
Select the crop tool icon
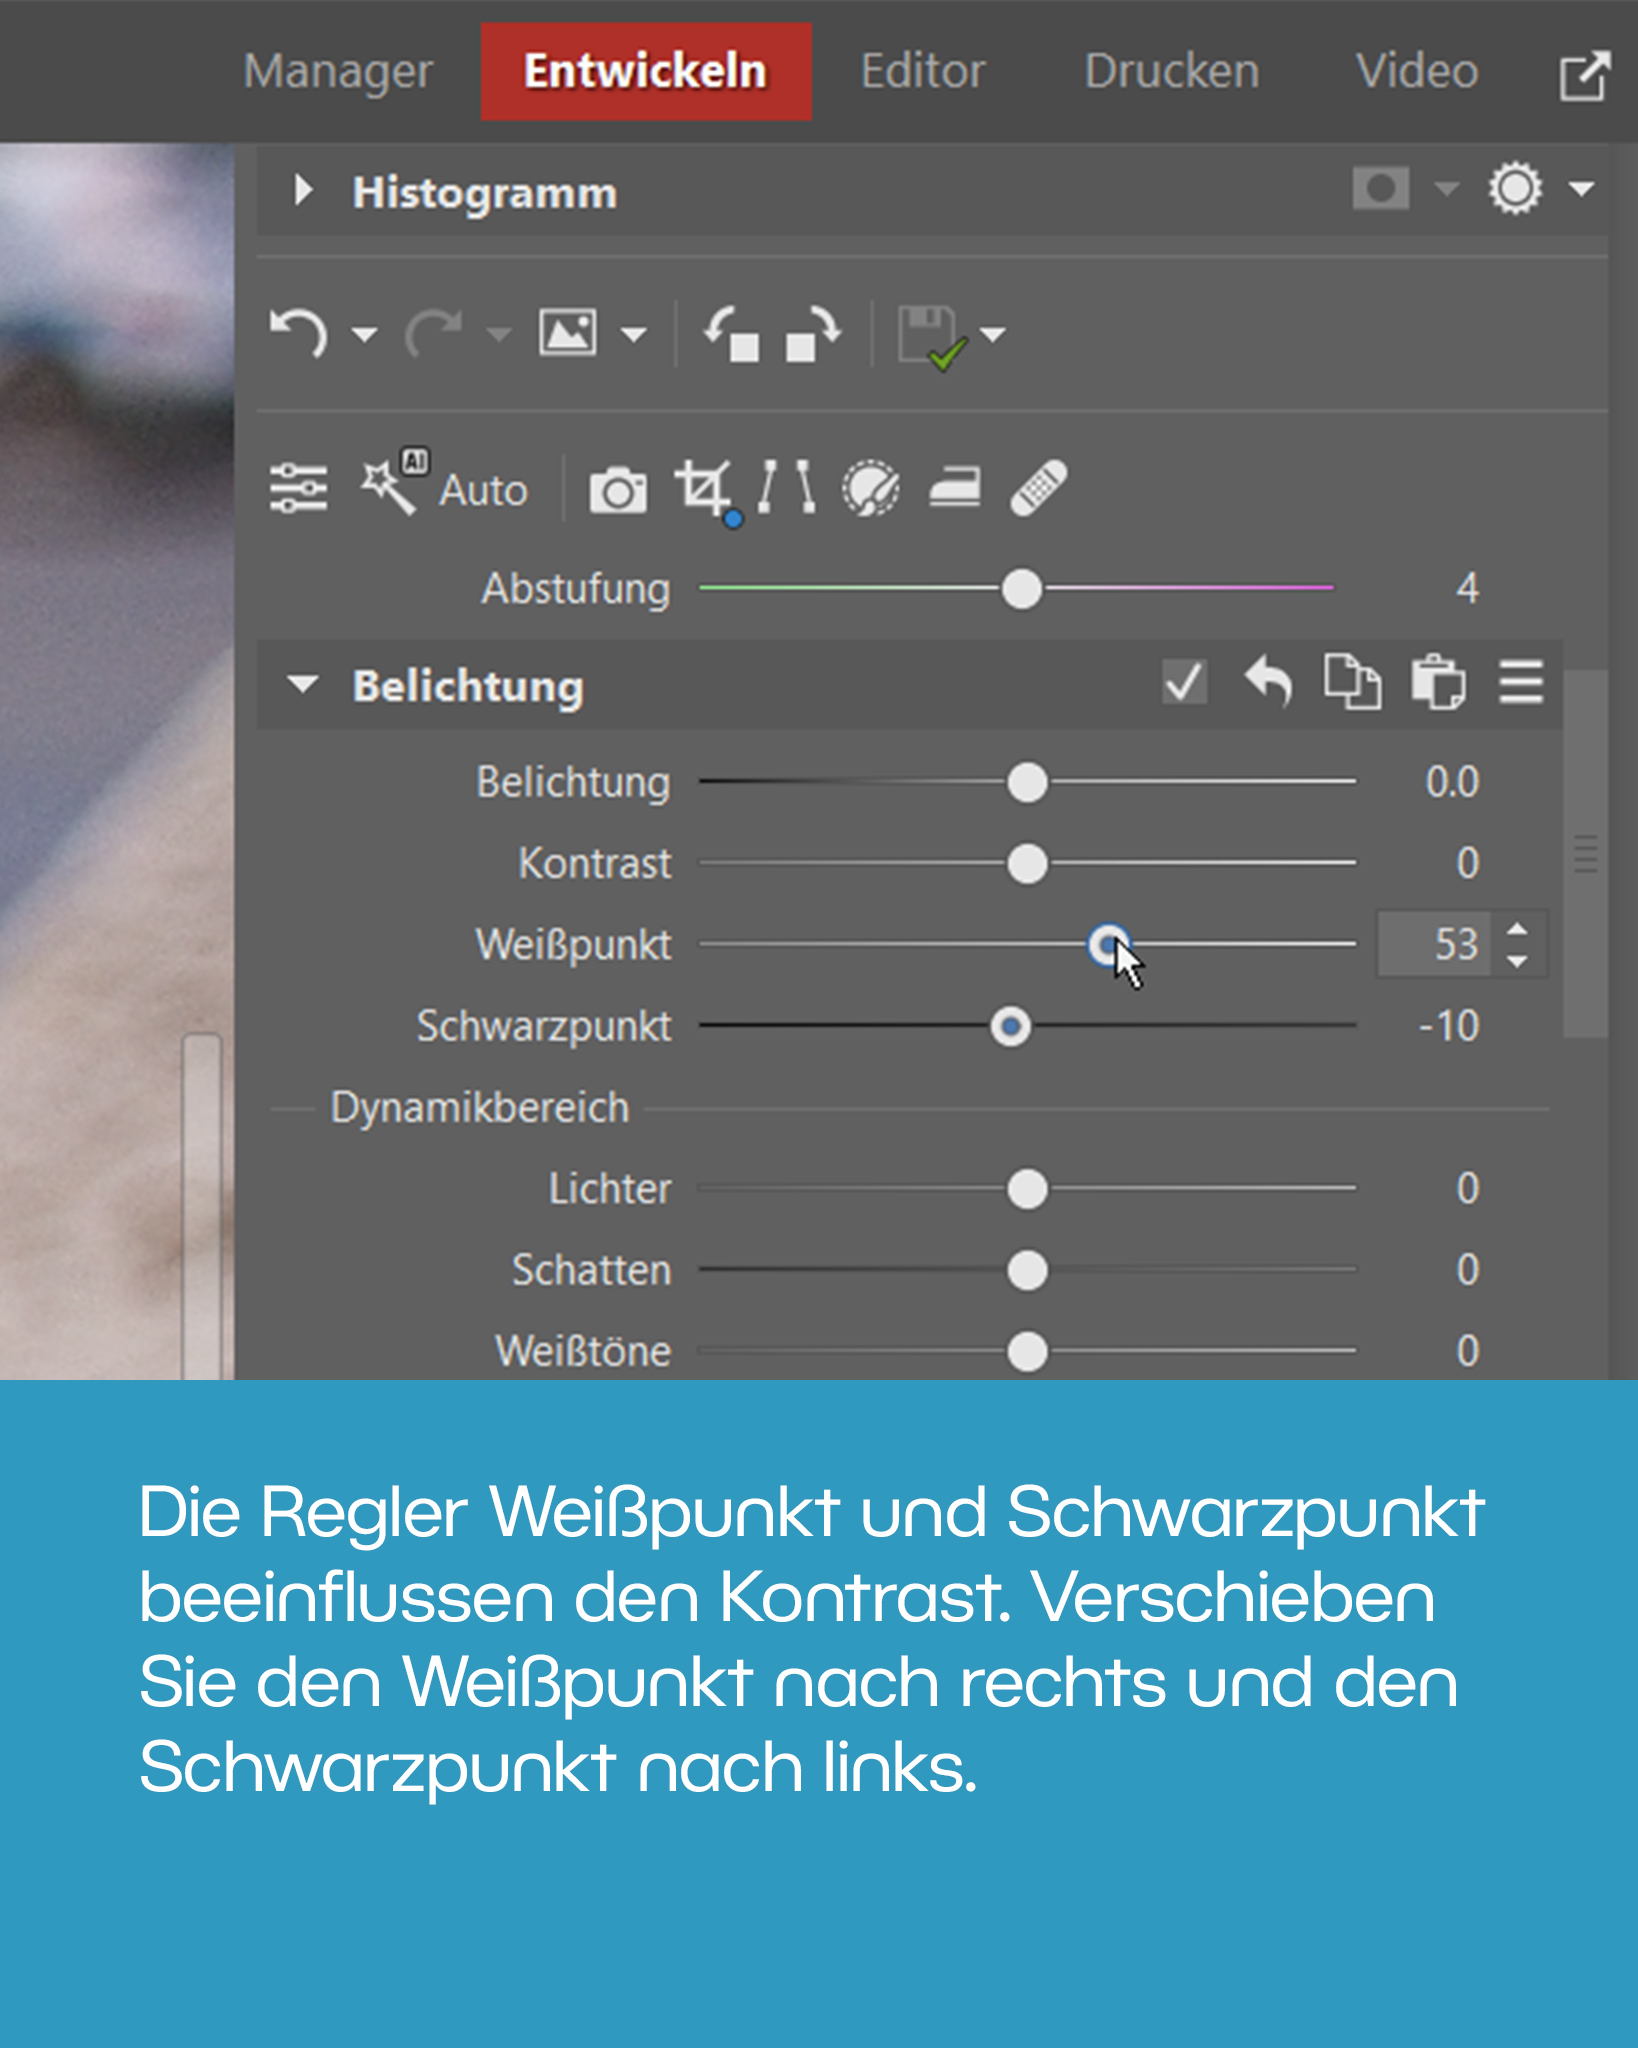pyautogui.click(x=703, y=489)
